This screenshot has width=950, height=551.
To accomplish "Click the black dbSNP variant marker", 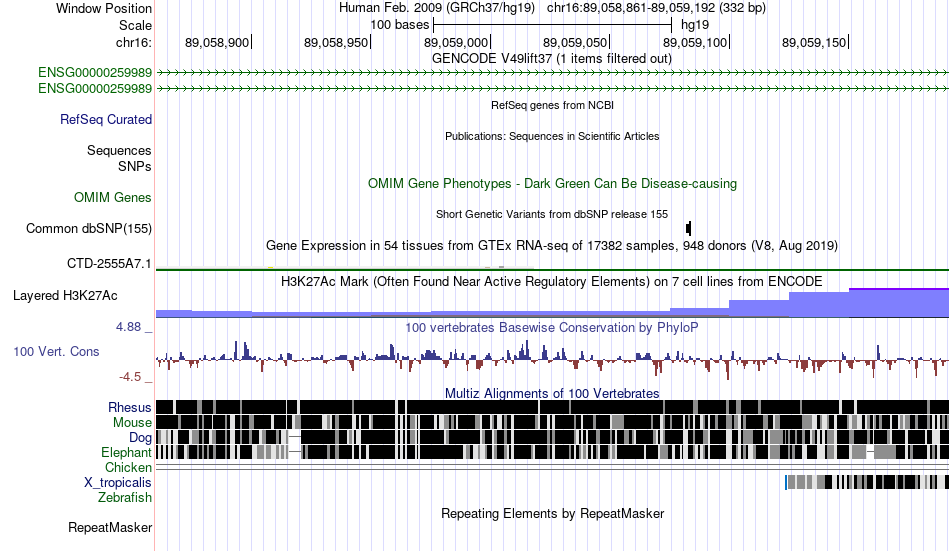I will coord(688,229).
